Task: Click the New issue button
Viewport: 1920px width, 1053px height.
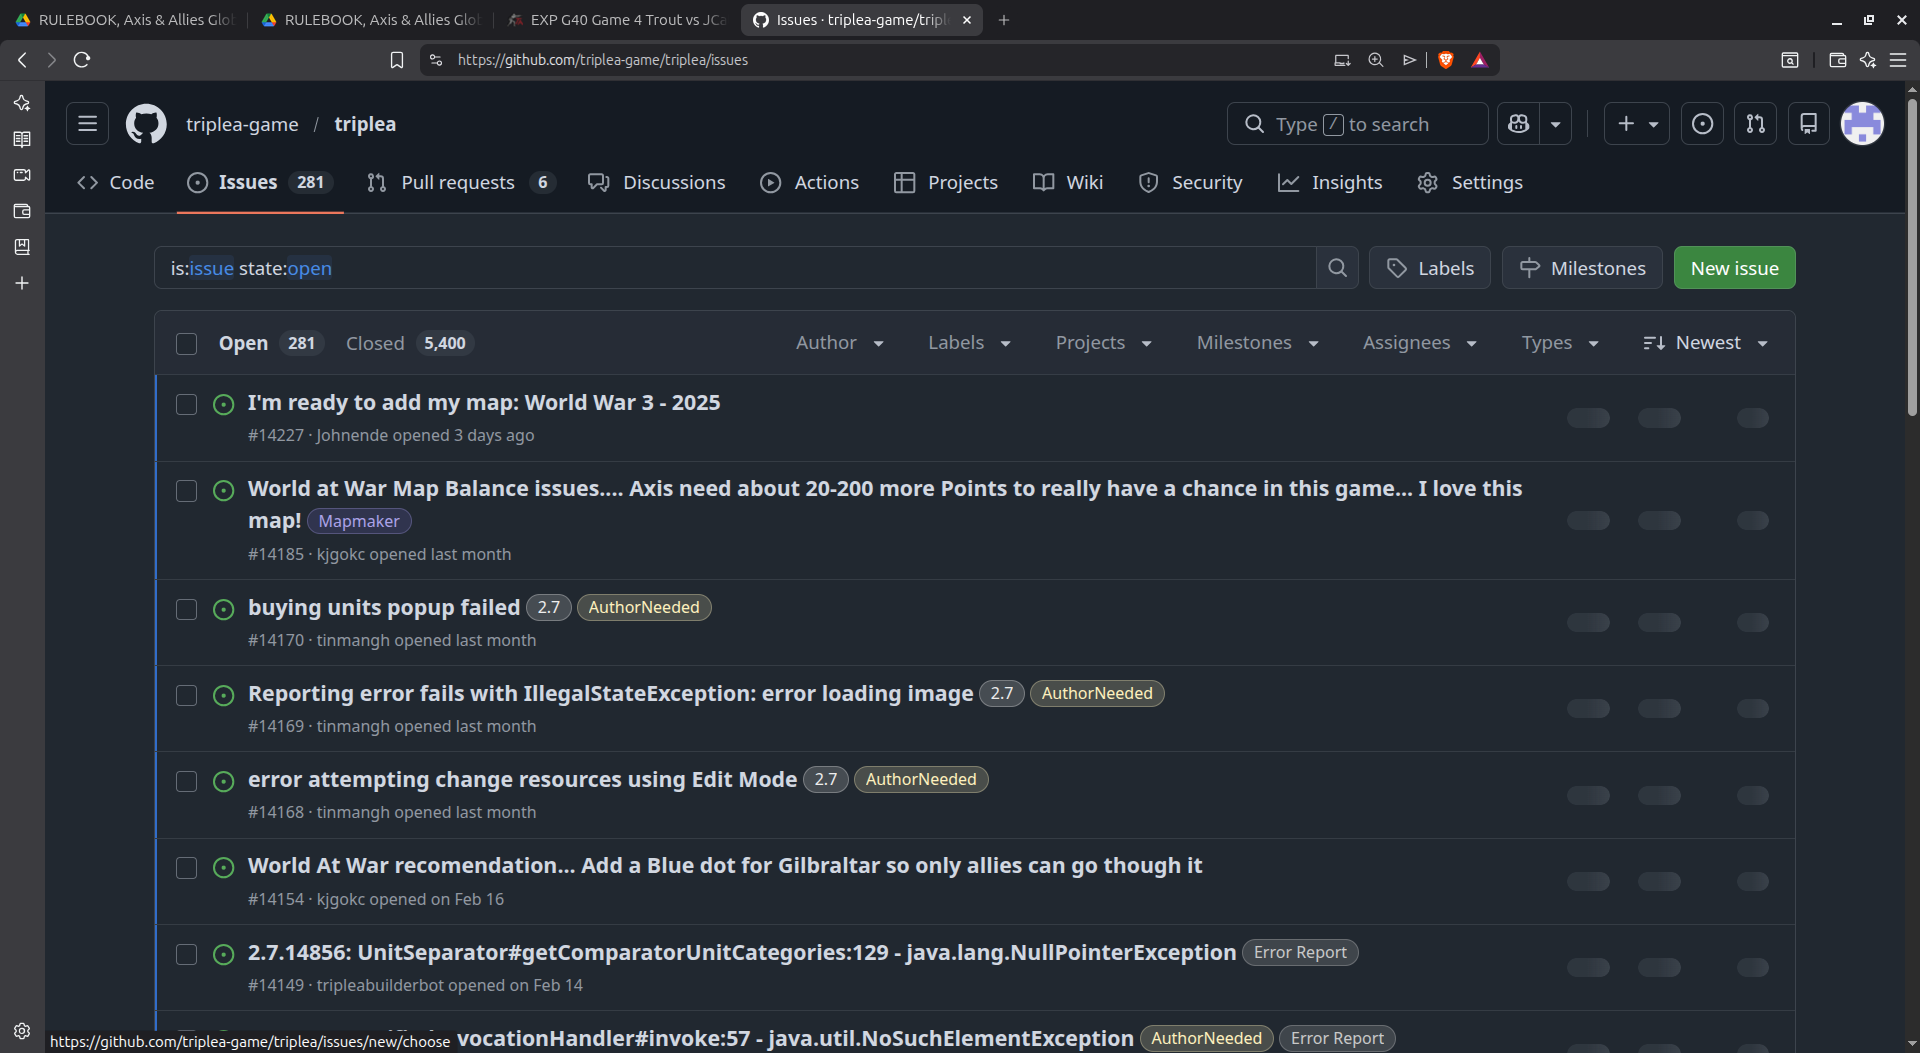Action: (x=1734, y=267)
